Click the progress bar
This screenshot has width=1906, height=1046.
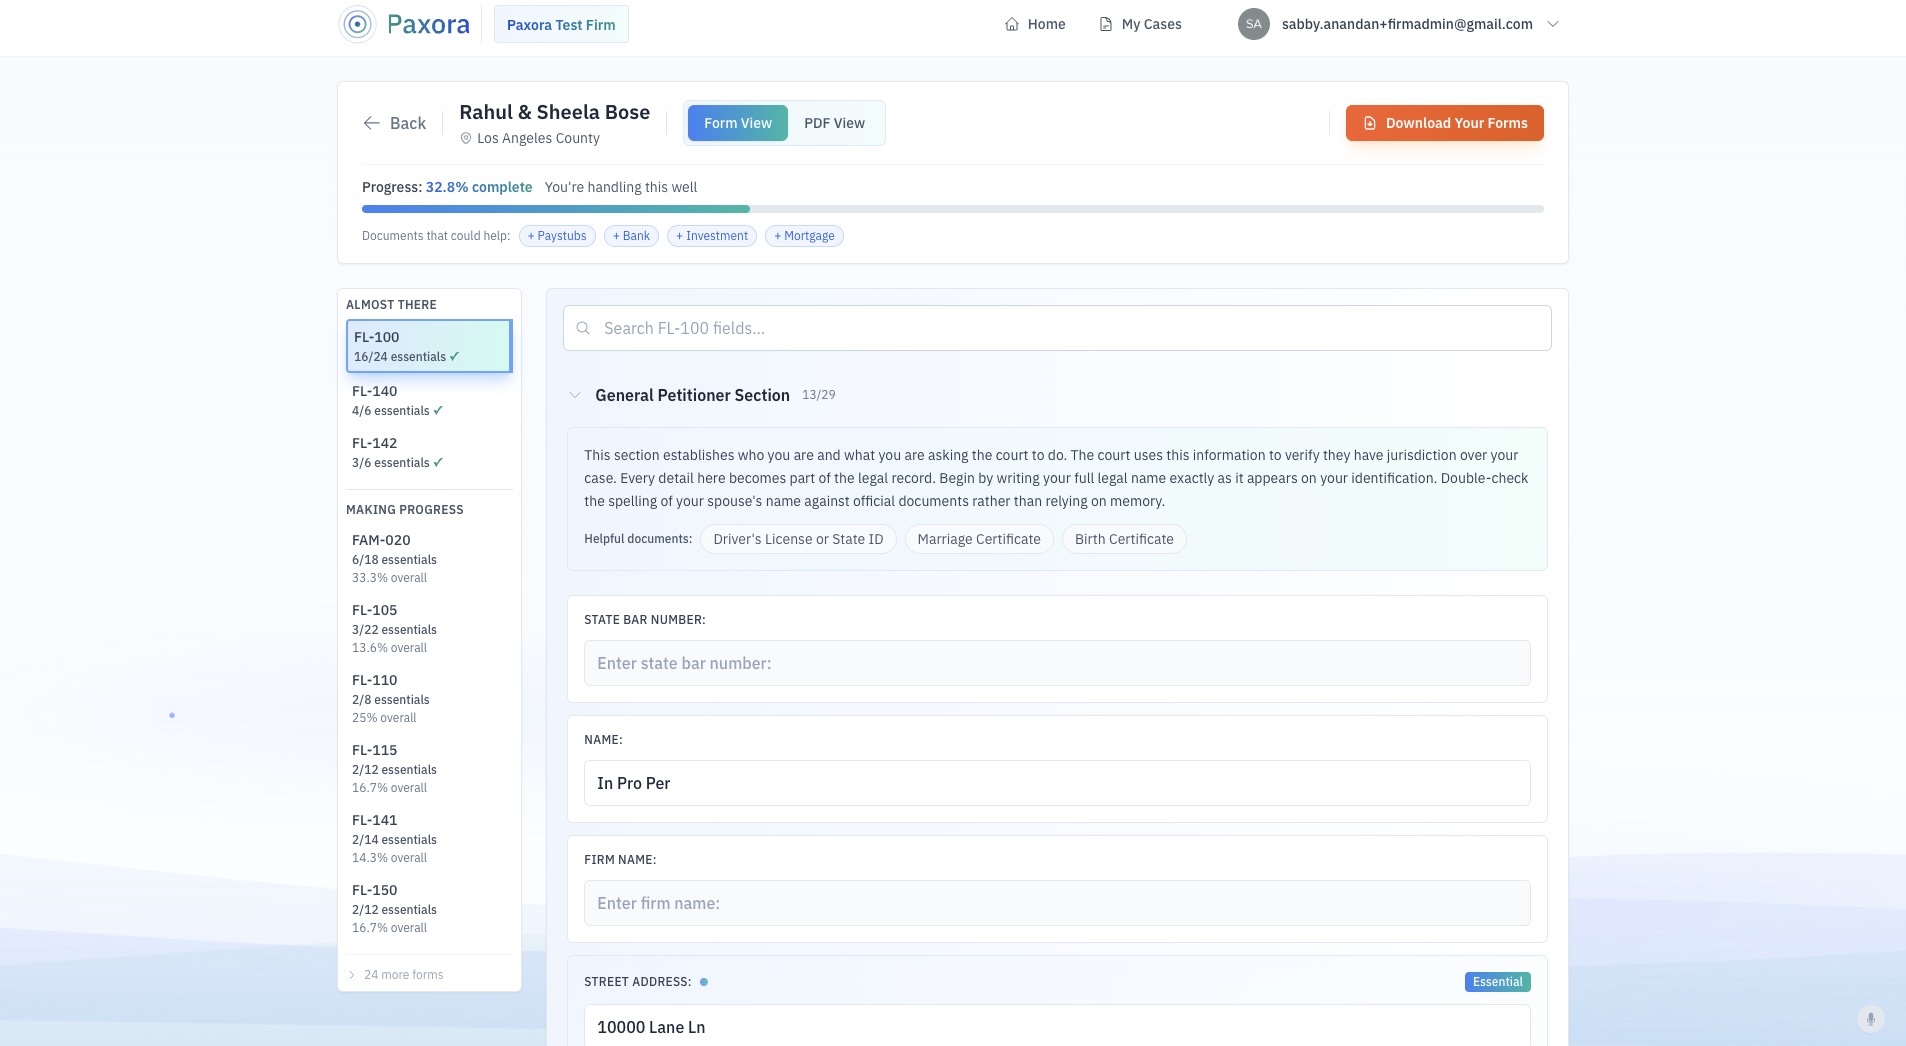point(952,209)
